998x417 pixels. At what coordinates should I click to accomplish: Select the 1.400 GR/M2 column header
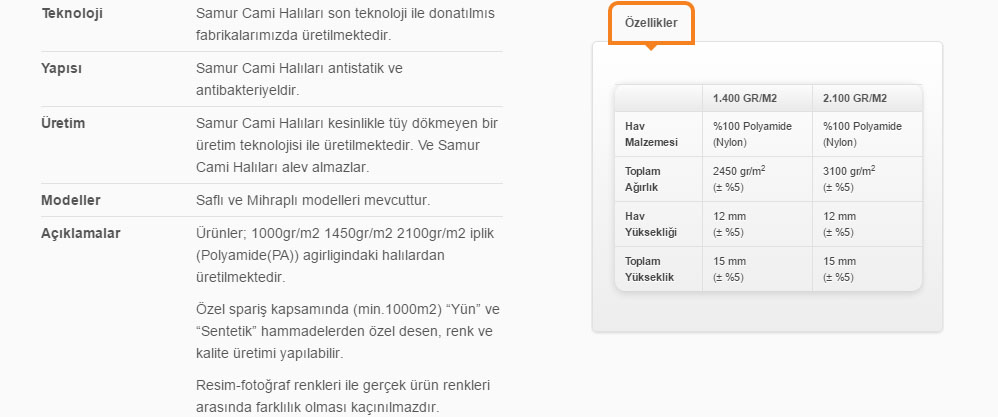coord(757,98)
